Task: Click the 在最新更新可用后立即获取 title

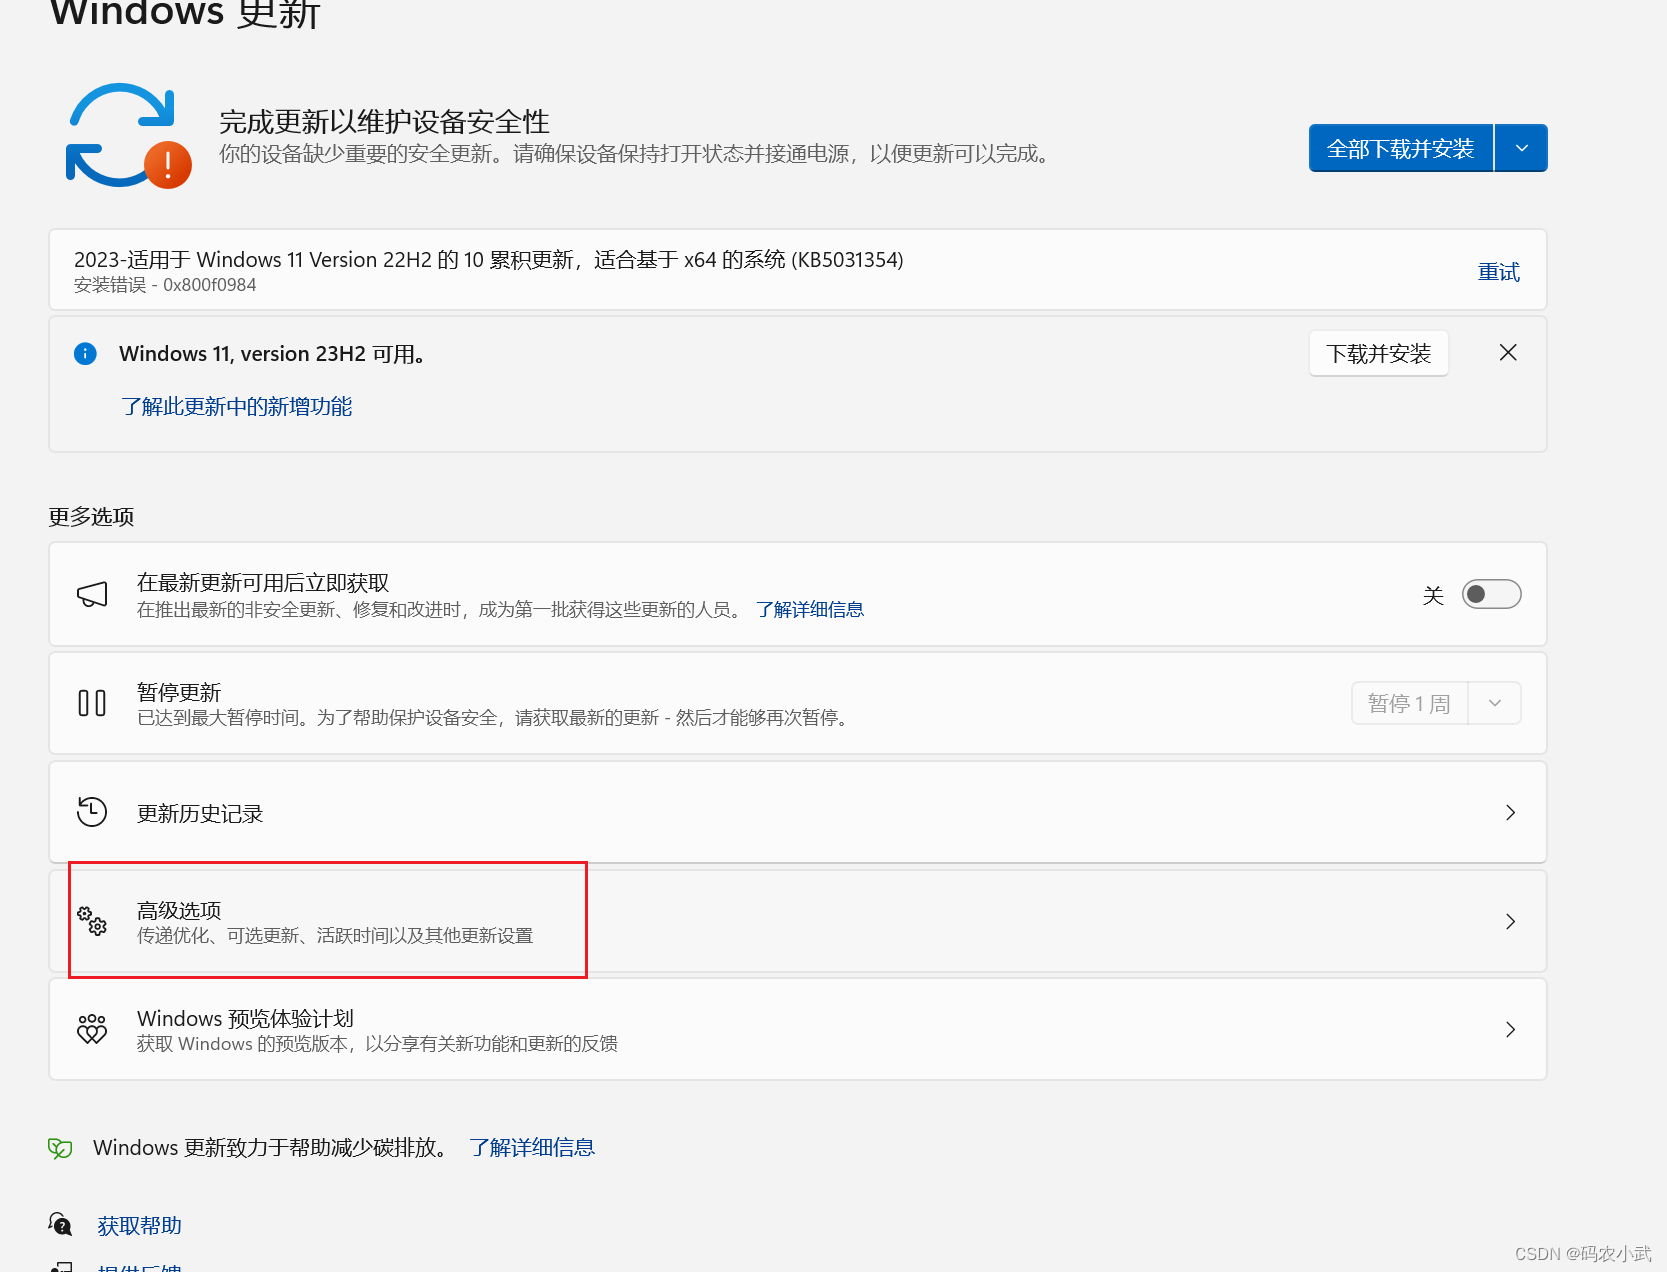Action: (263, 582)
